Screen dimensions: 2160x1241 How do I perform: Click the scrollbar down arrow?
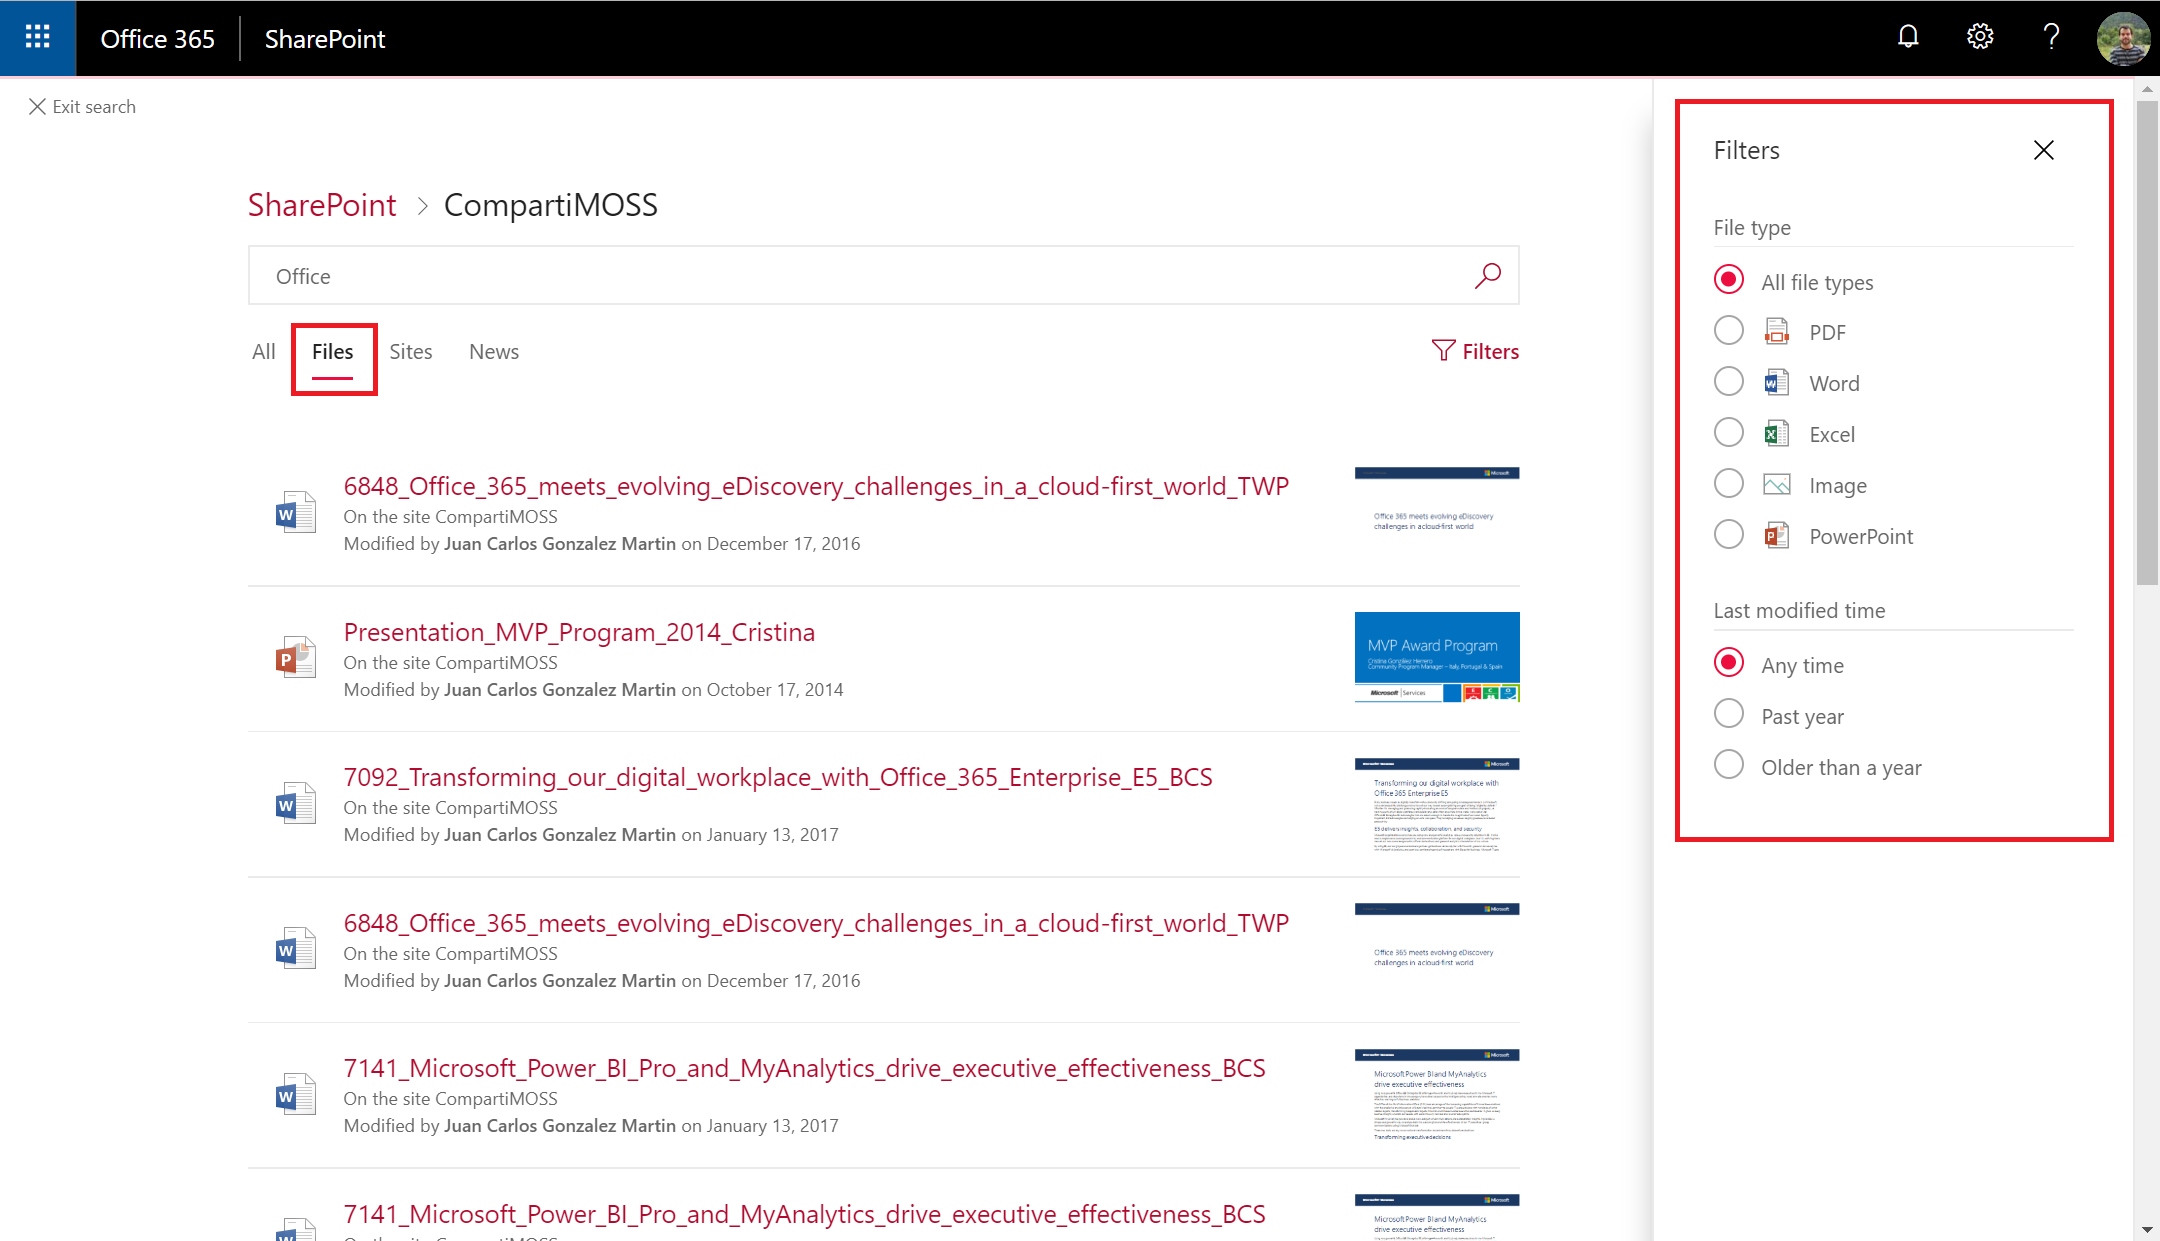pyautogui.click(x=2147, y=1229)
